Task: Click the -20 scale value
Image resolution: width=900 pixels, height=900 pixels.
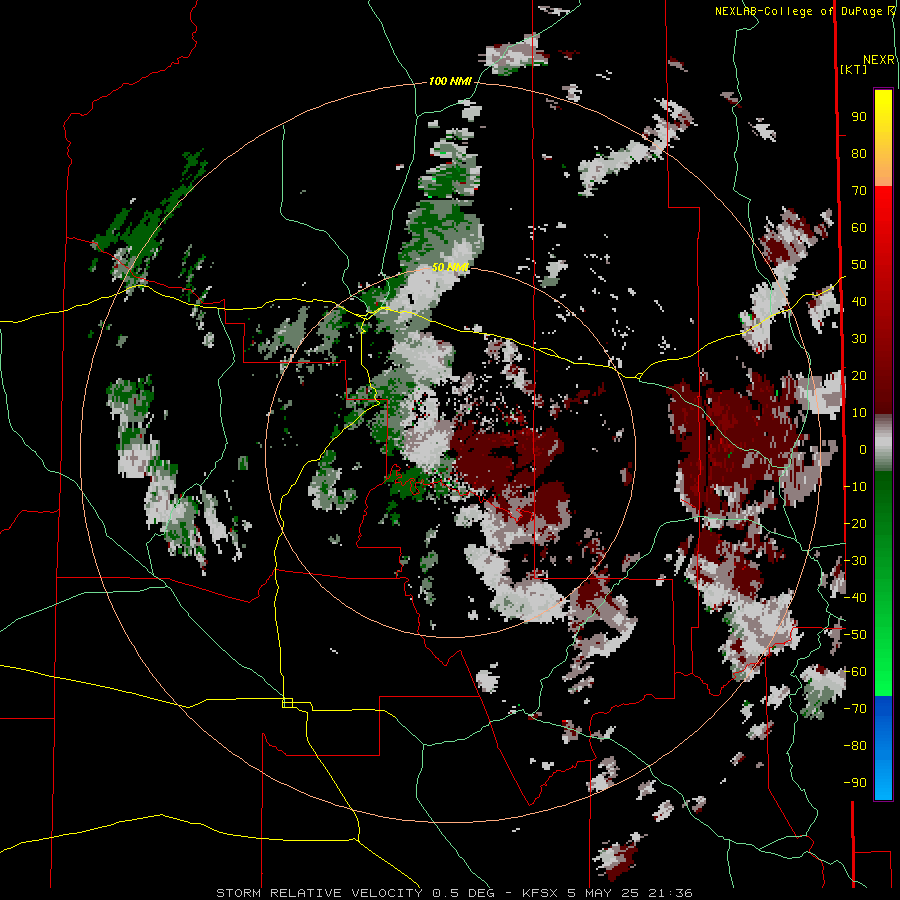Action: click(x=855, y=523)
